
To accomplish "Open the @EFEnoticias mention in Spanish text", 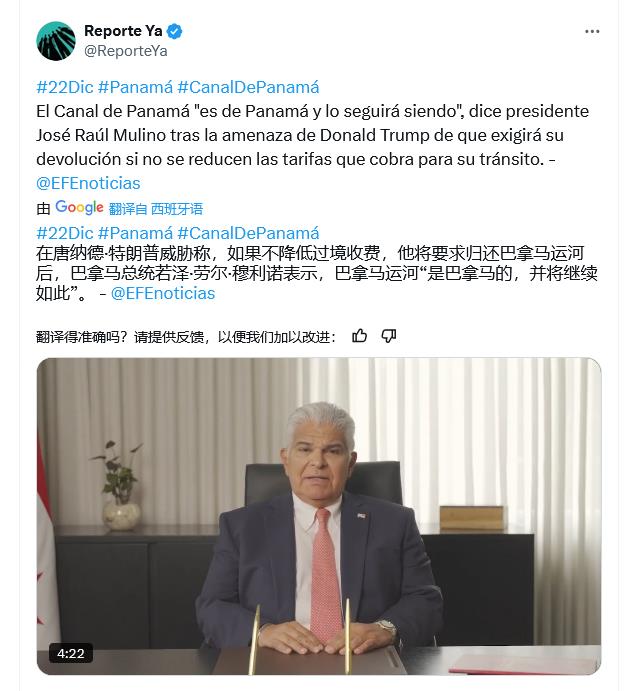I will (x=88, y=183).
